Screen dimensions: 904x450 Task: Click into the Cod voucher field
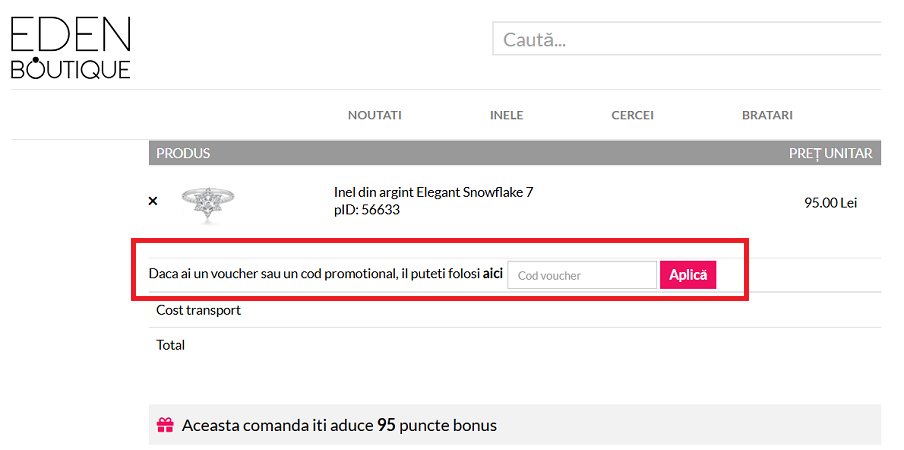(x=581, y=275)
